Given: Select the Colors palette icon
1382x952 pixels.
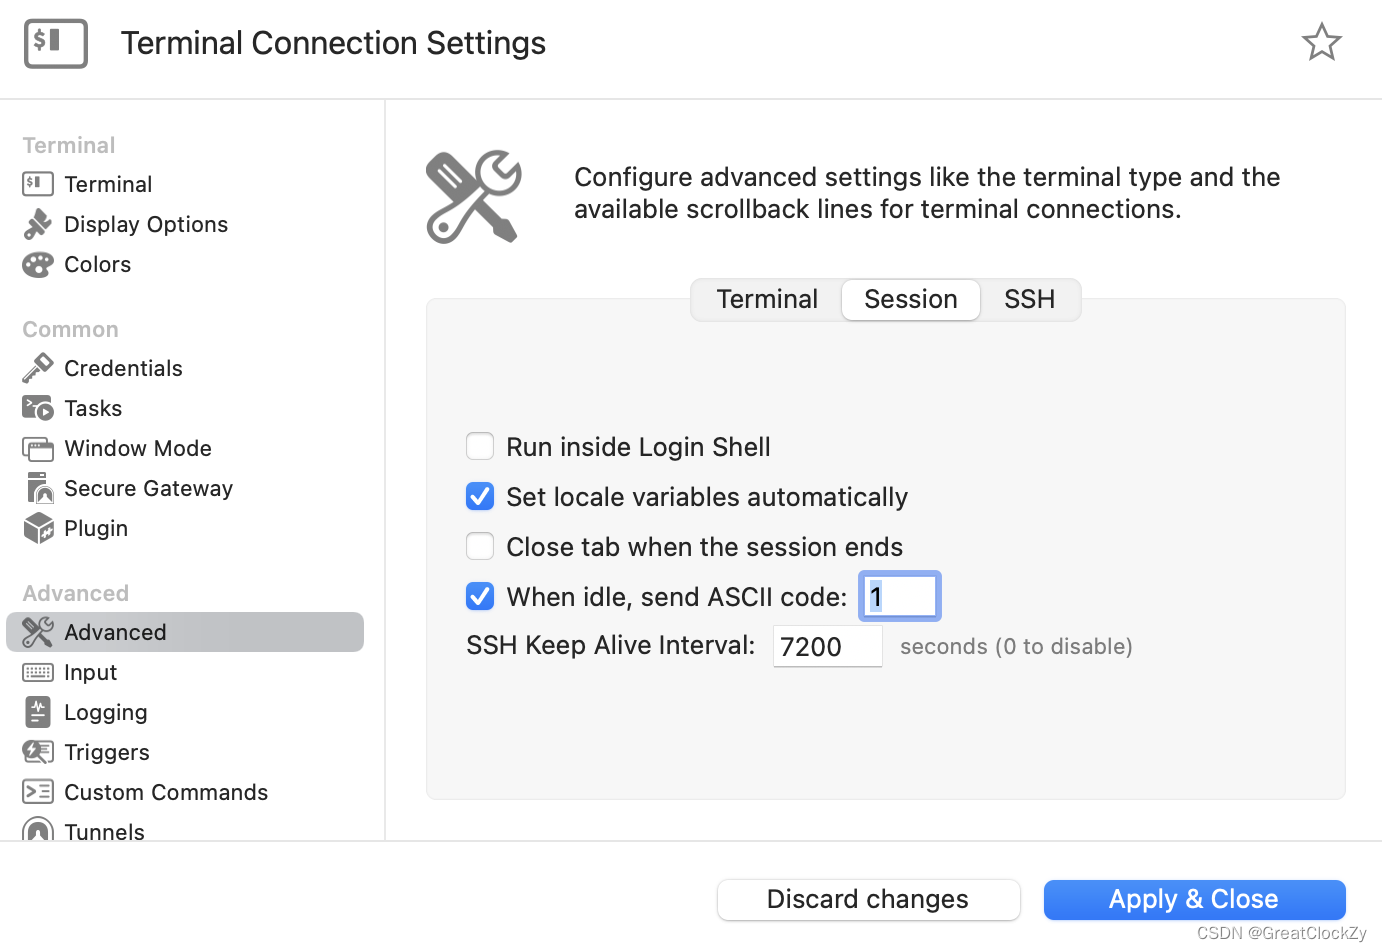Looking at the screenshot, I should pyautogui.click(x=38, y=264).
